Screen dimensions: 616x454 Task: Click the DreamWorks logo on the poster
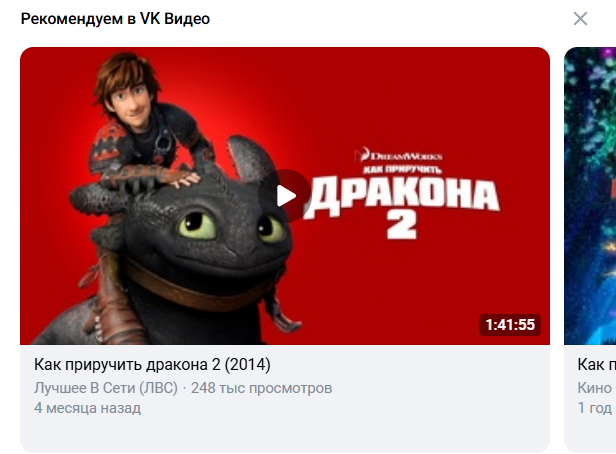399,156
